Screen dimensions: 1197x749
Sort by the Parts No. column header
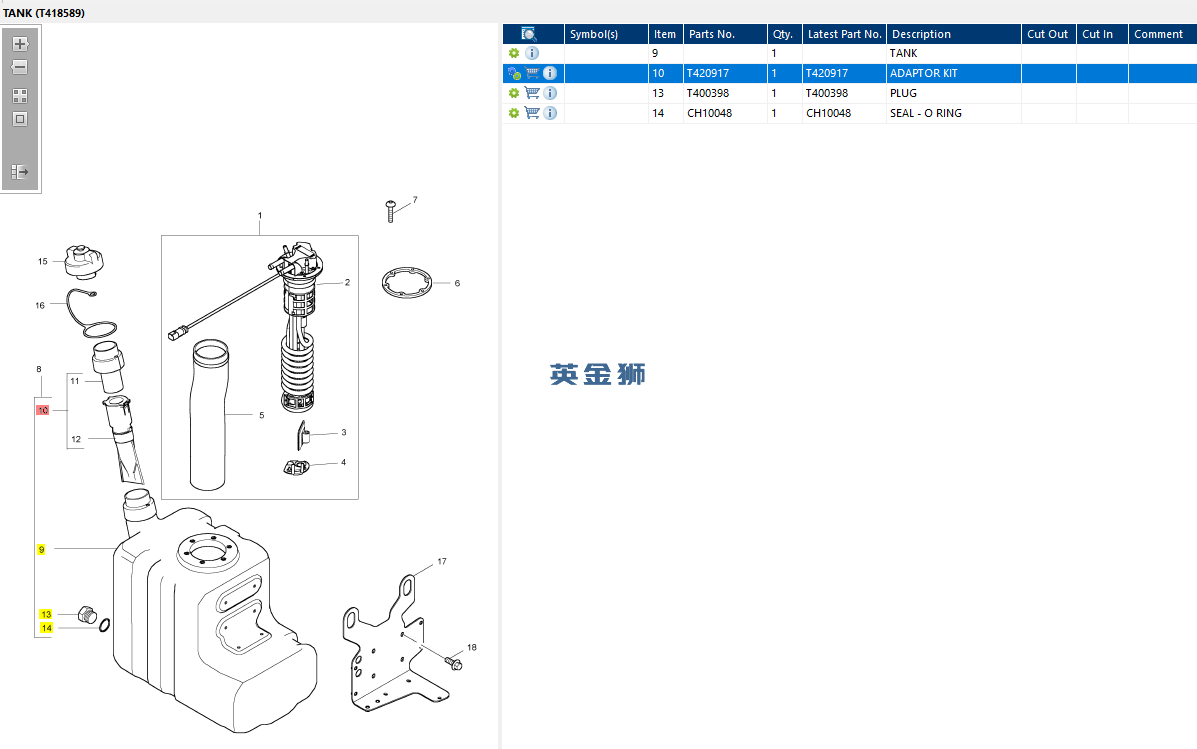click(725, 34)
